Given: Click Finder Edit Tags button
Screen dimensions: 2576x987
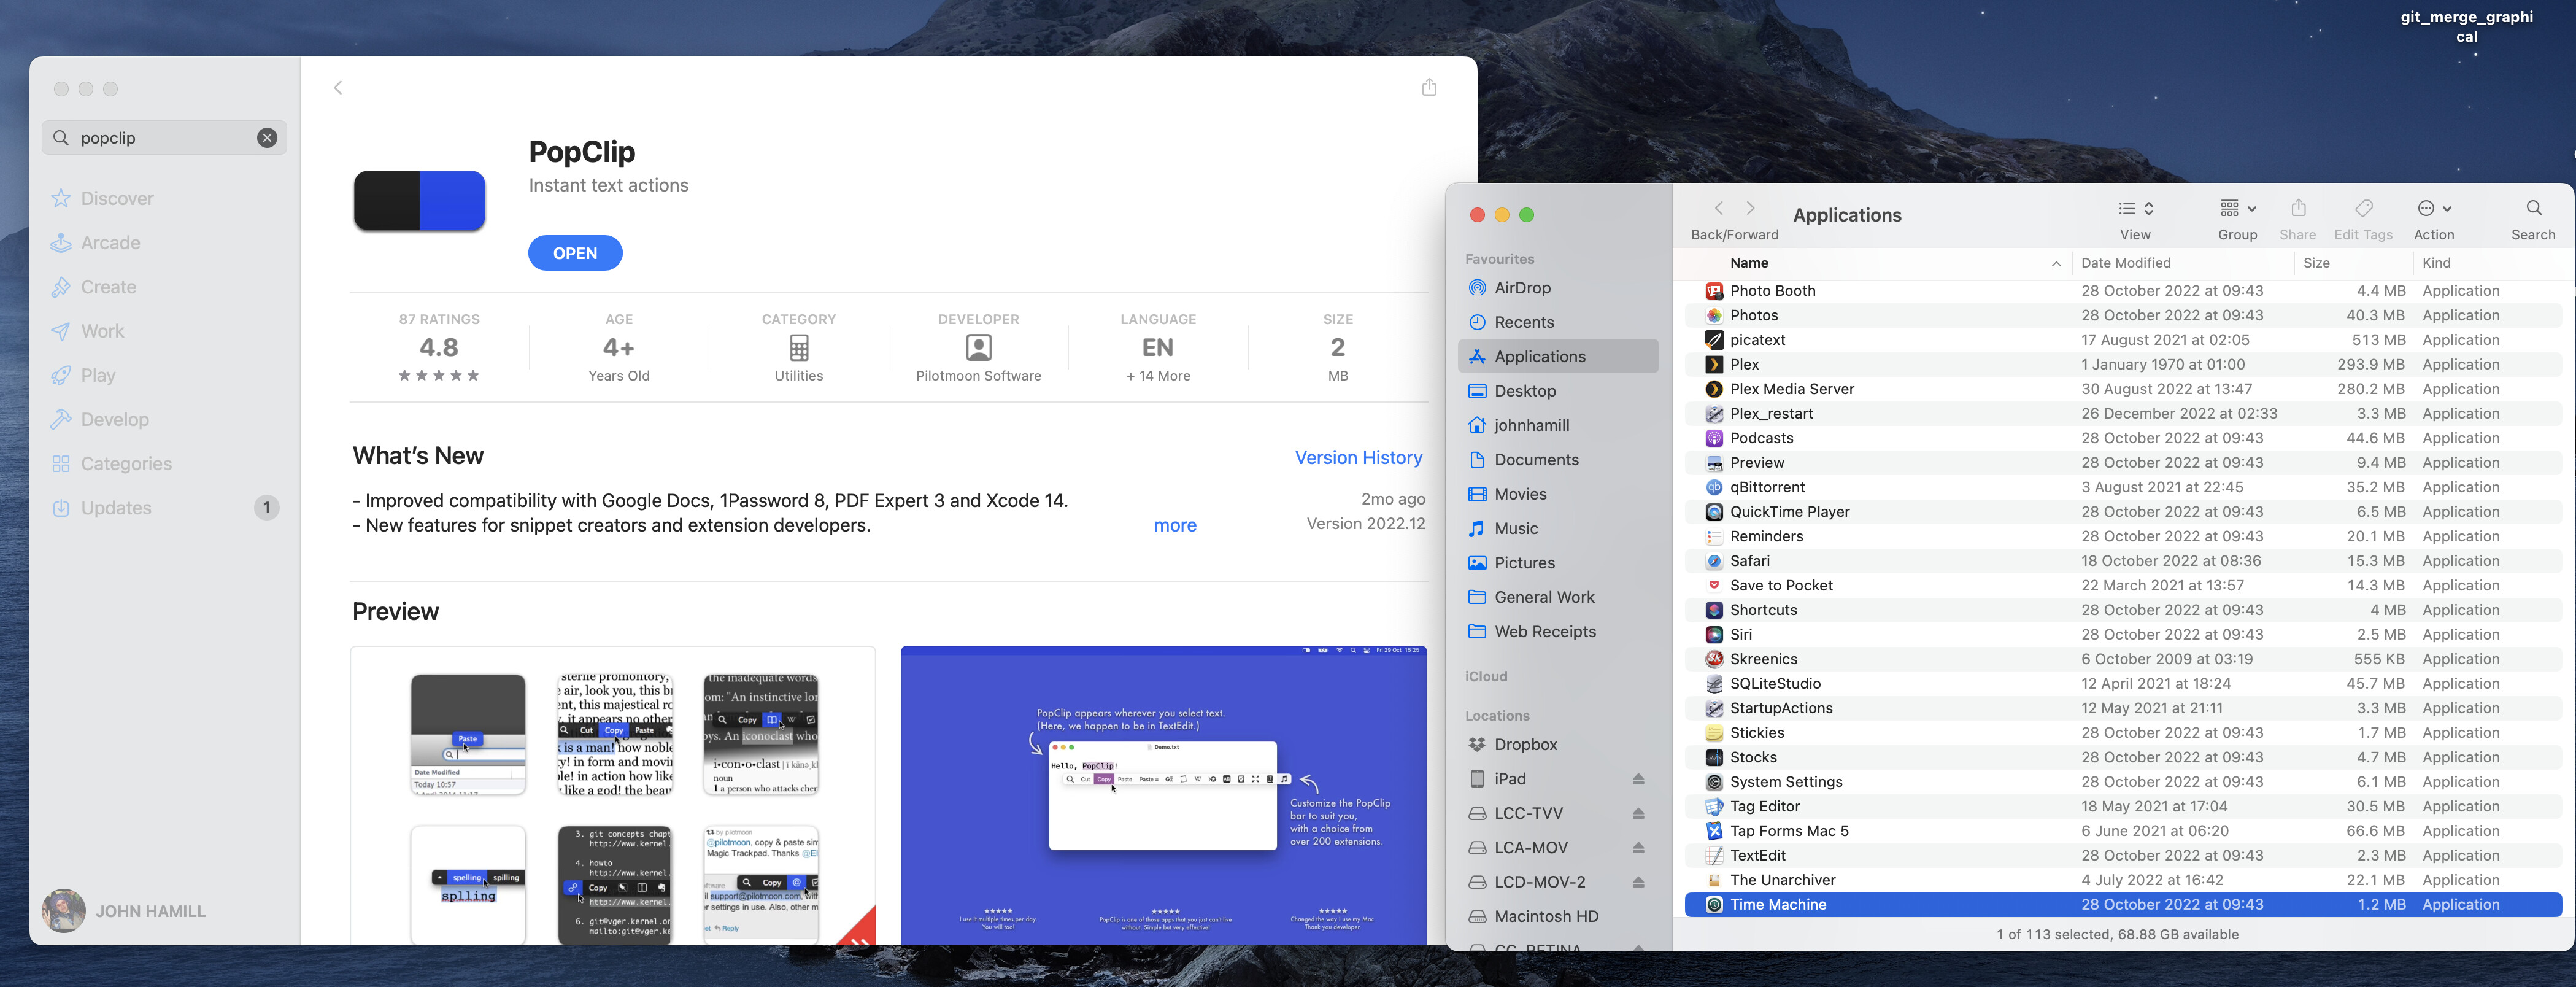Looking at the screenshot, I should pyautogui.click(x=2364, y=208).
